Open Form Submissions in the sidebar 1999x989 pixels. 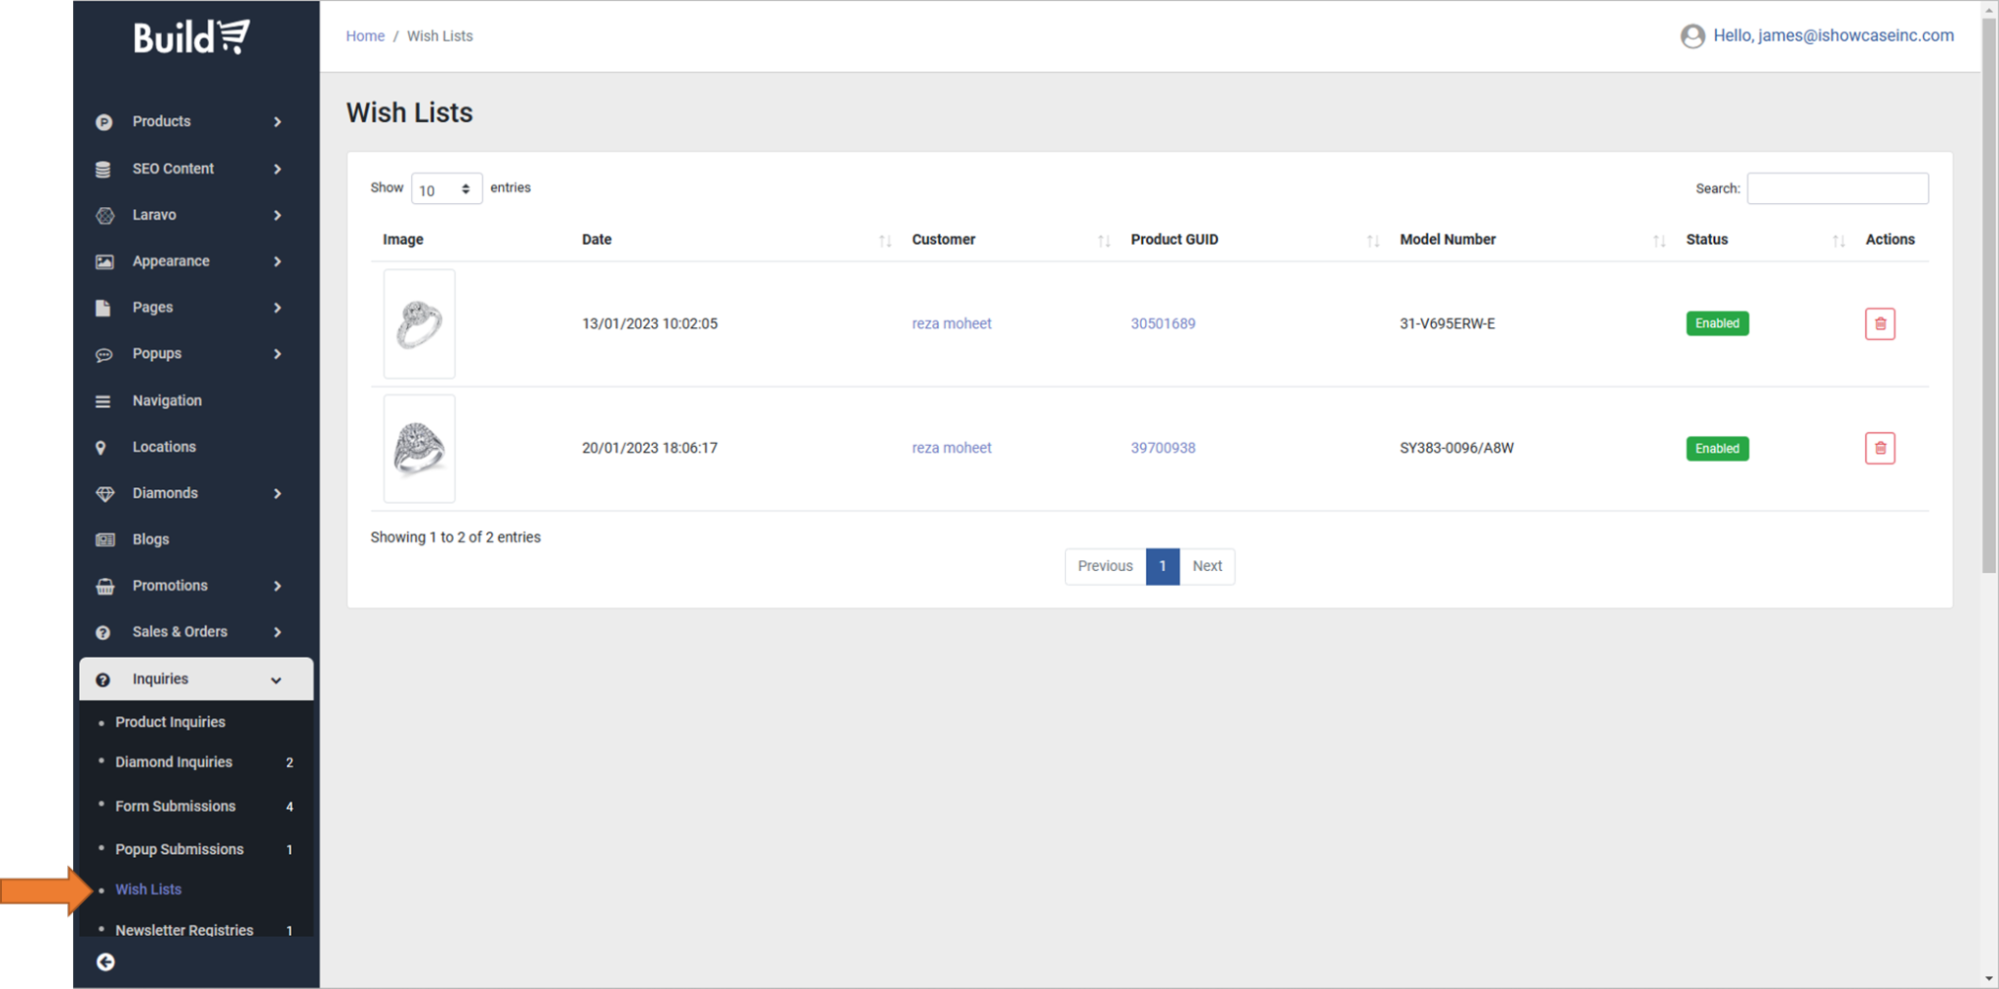point(175,806)
